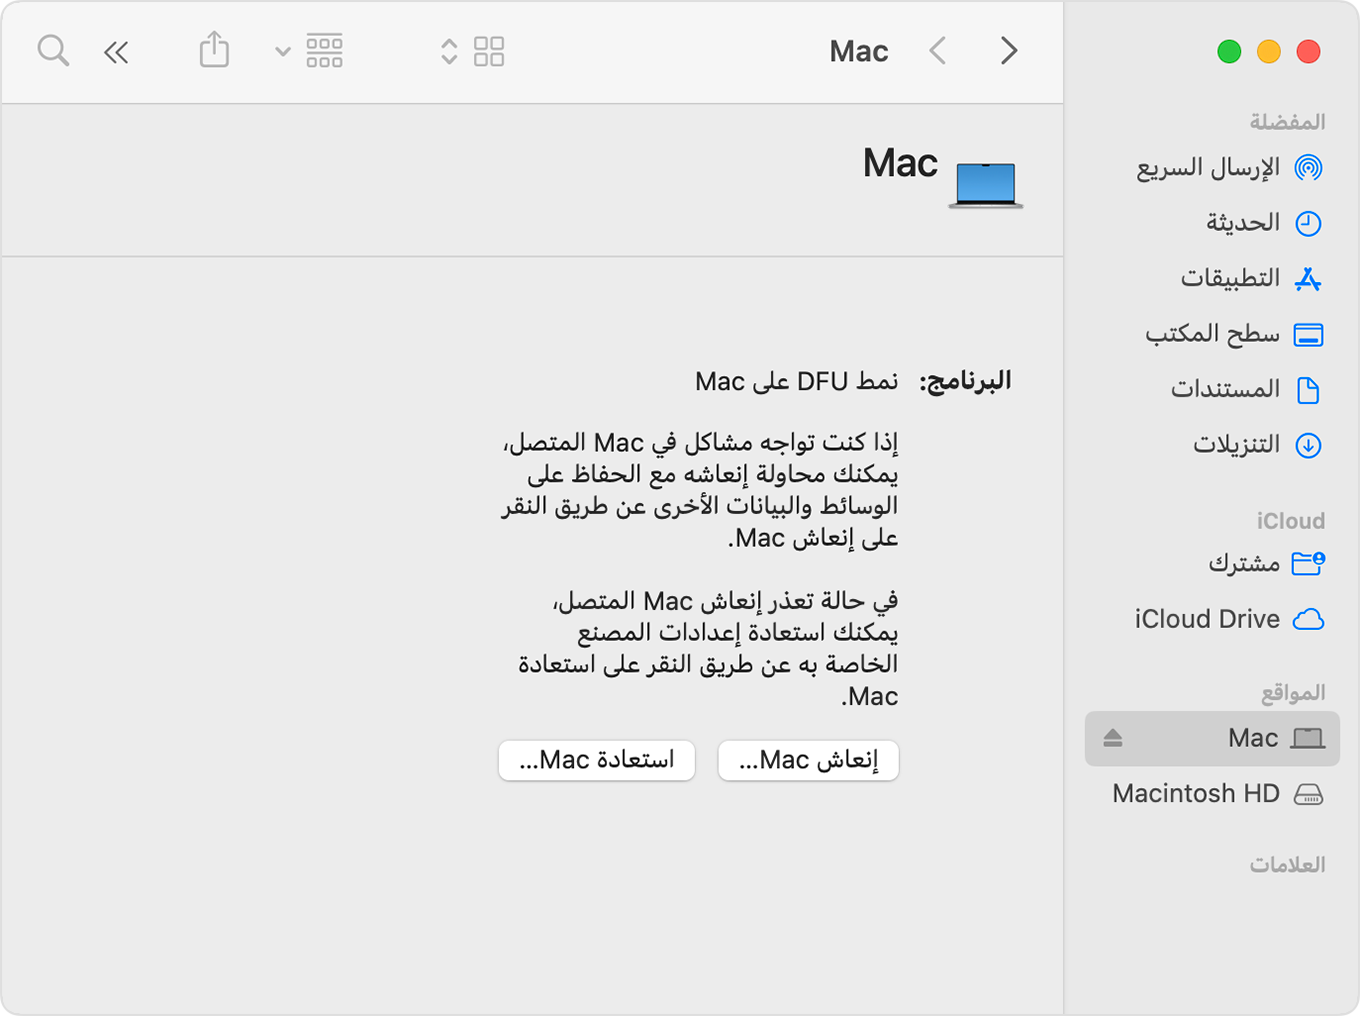The image size is (1360, 1016).
Task: Click the Macintosh HD drive icon
Action: (1308, 794)
